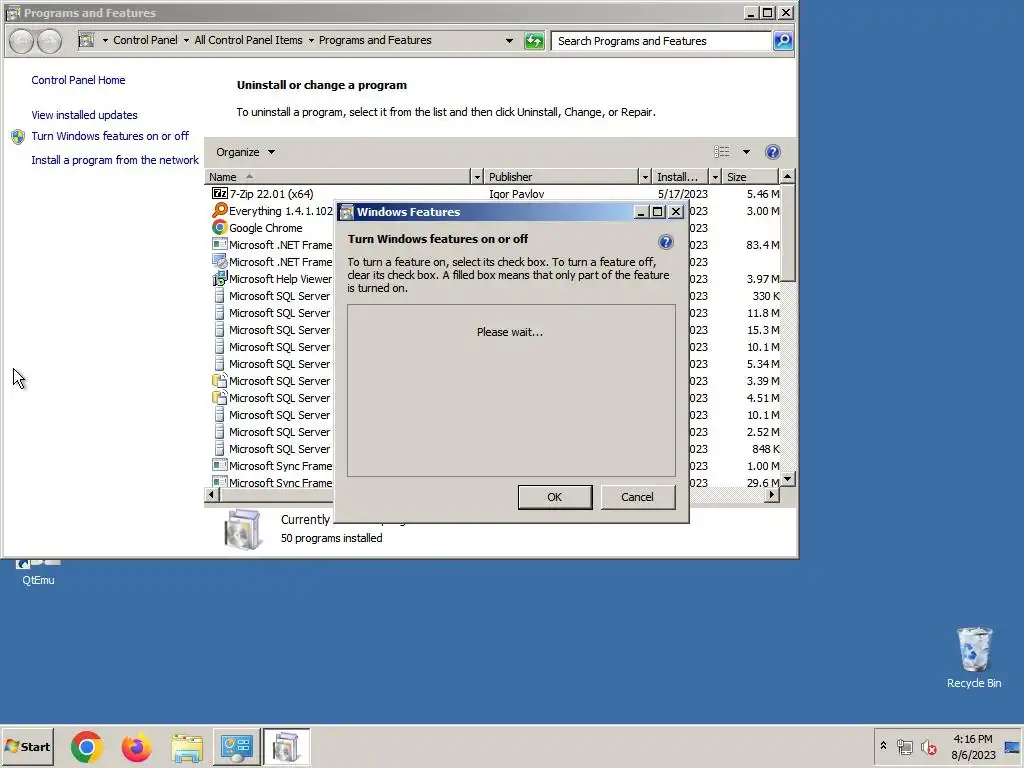Select the 7-Zip 22.01 icon
1024x768 pixels.
pos(219,193)
